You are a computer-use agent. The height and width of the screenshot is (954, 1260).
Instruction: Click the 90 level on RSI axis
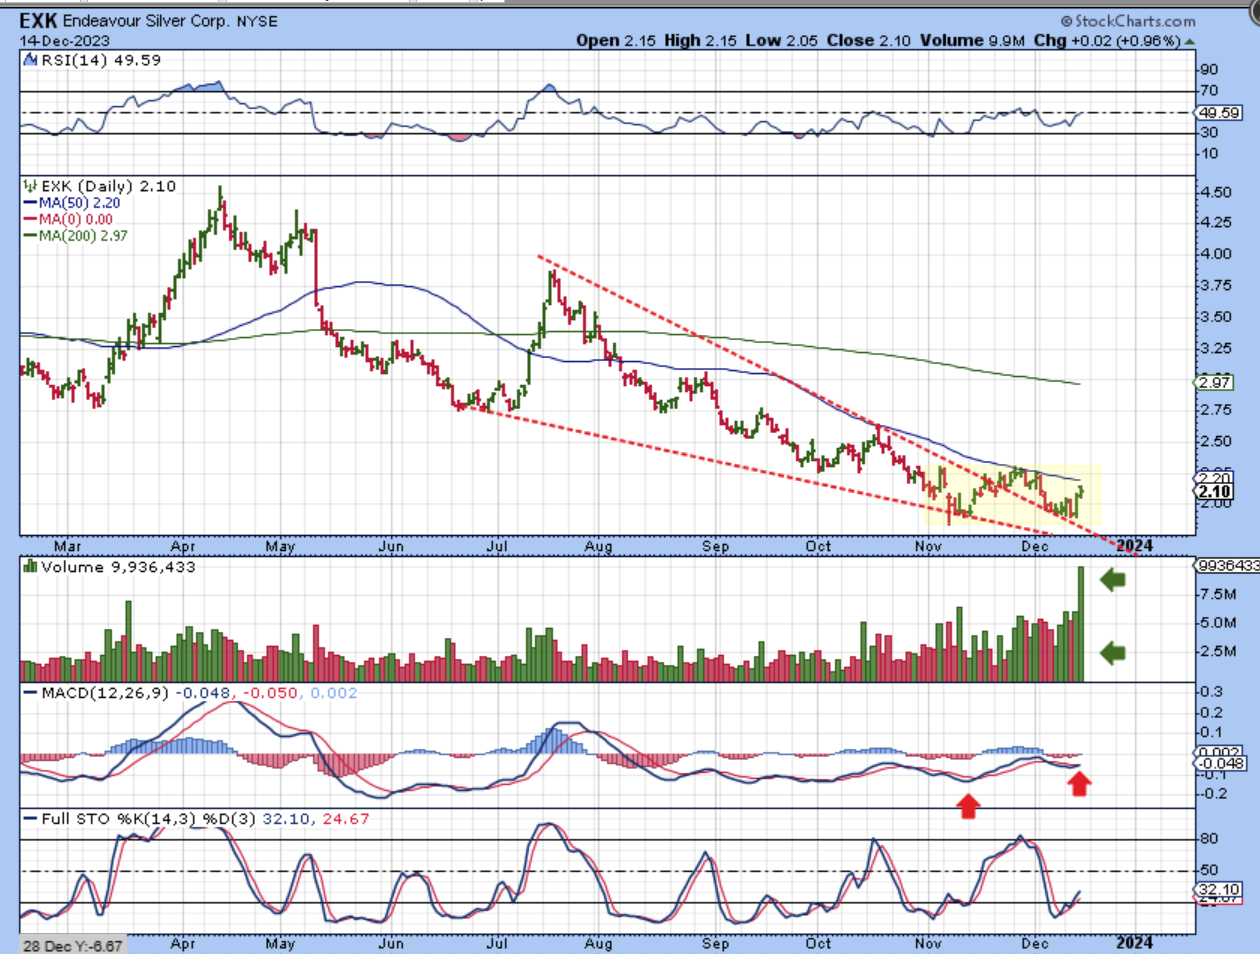[1210, 70]
